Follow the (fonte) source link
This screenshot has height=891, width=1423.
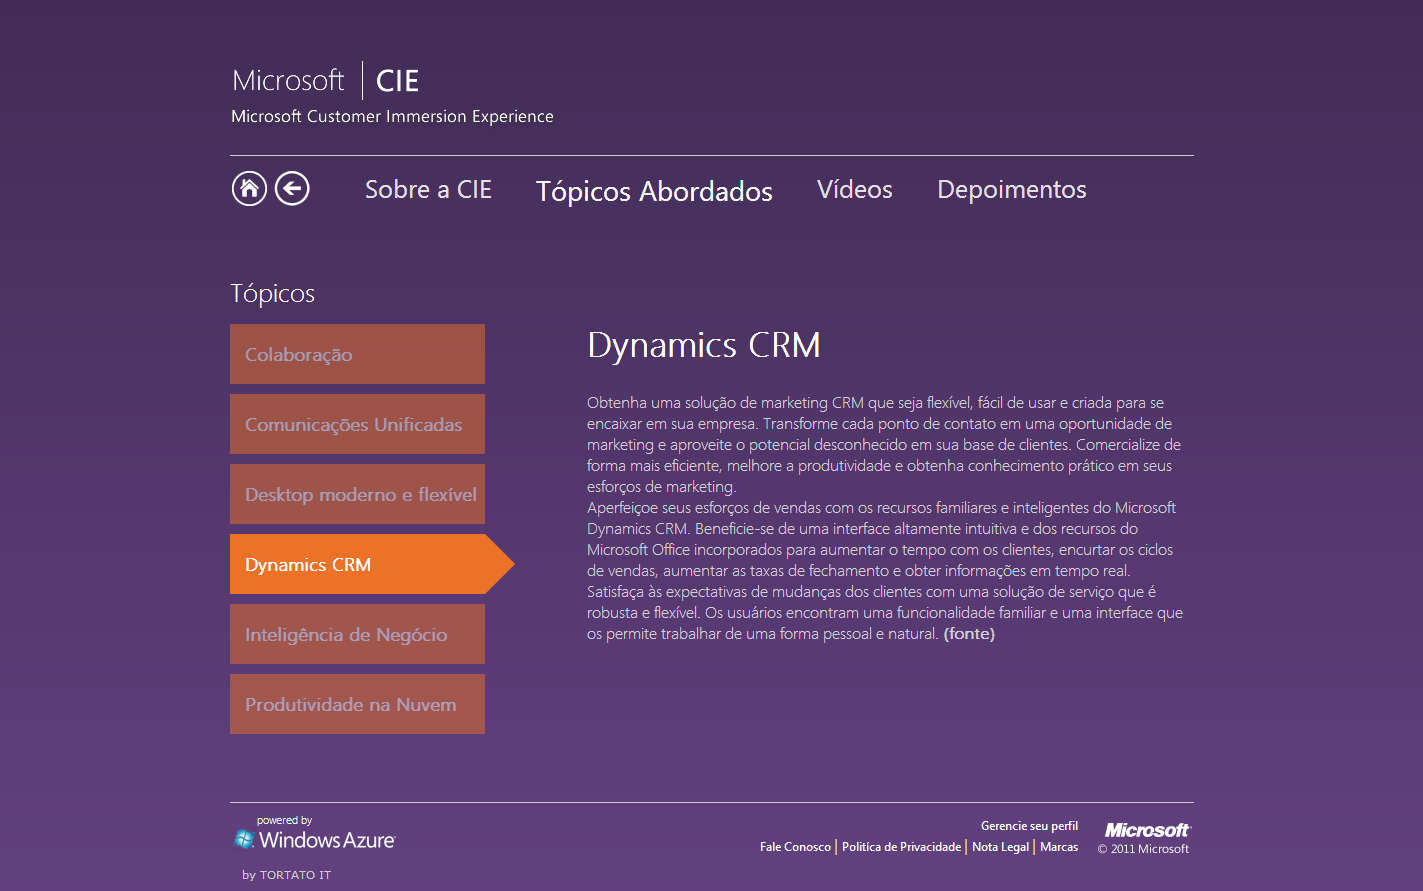[969, 634]
